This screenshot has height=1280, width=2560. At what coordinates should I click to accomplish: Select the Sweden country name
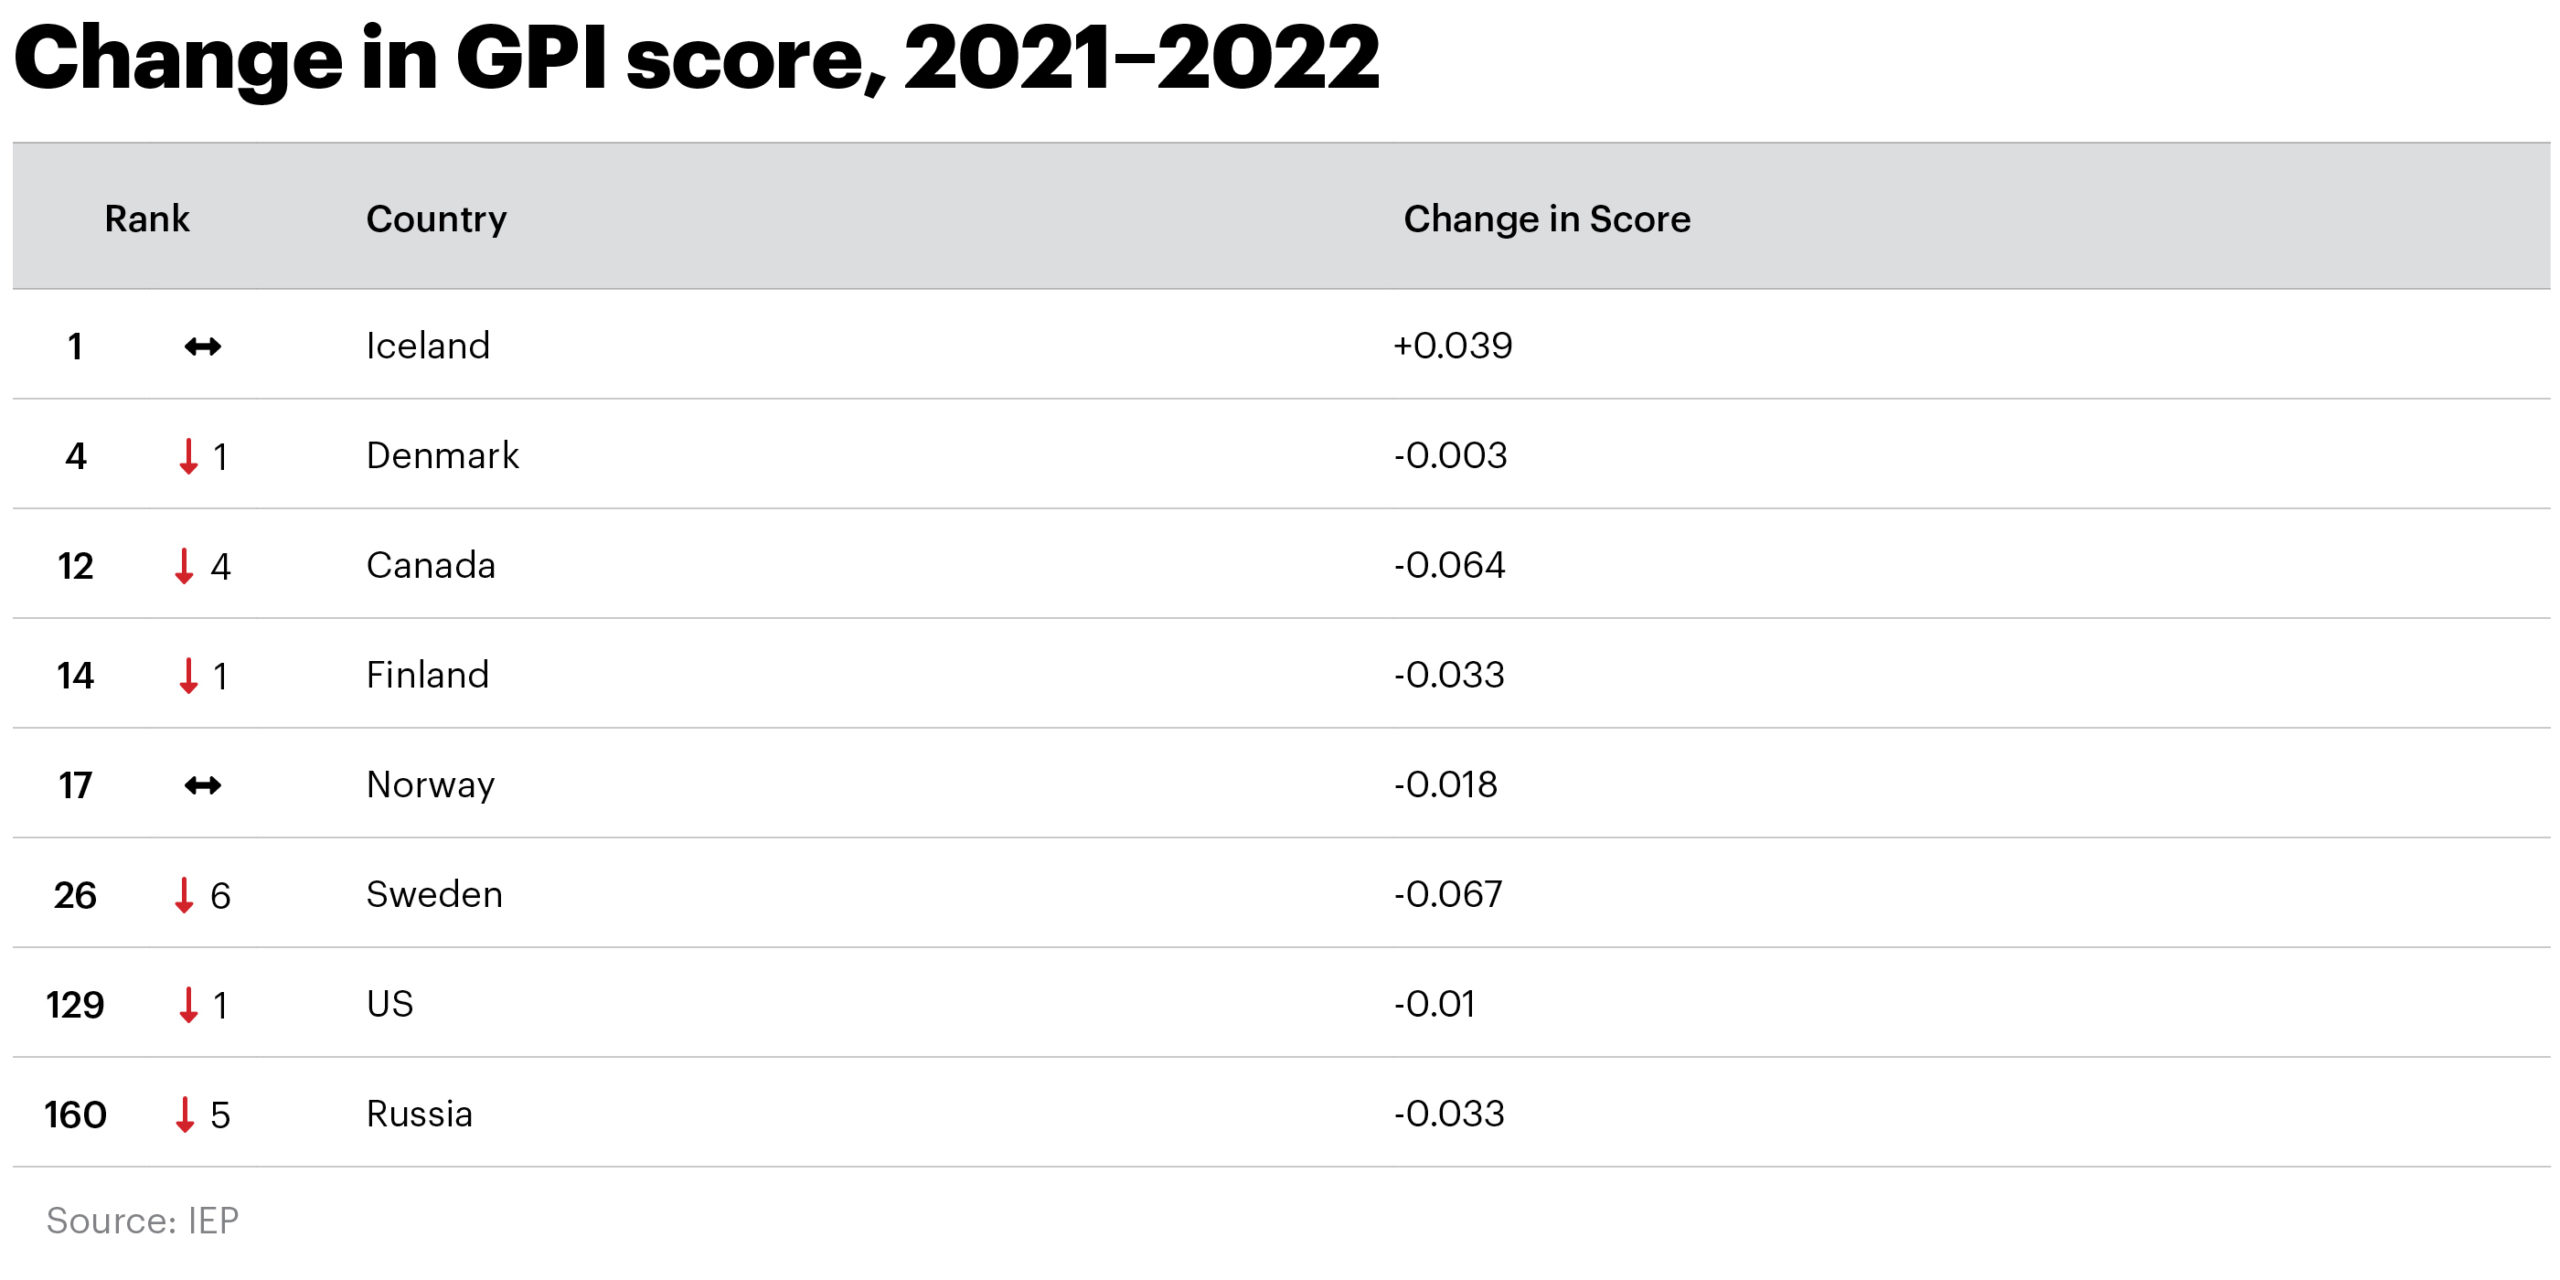[434, 894]
